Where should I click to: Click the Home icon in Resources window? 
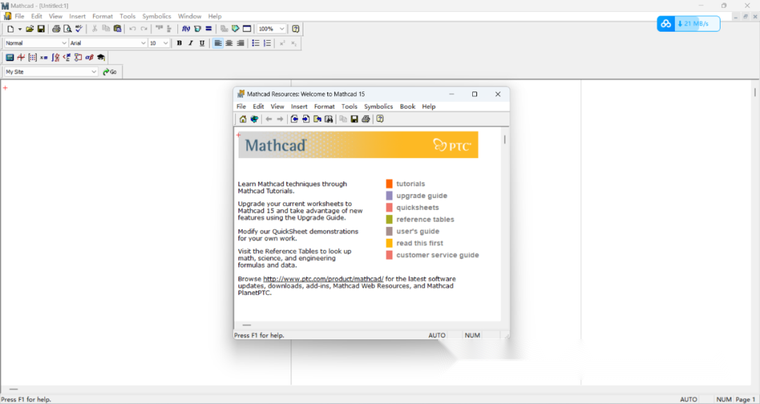point(243,119)
